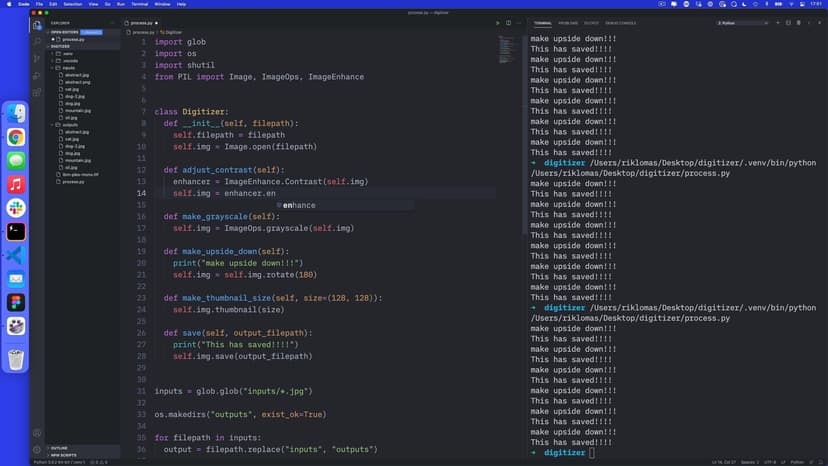Open the Run and Debug view

[37, 75]
